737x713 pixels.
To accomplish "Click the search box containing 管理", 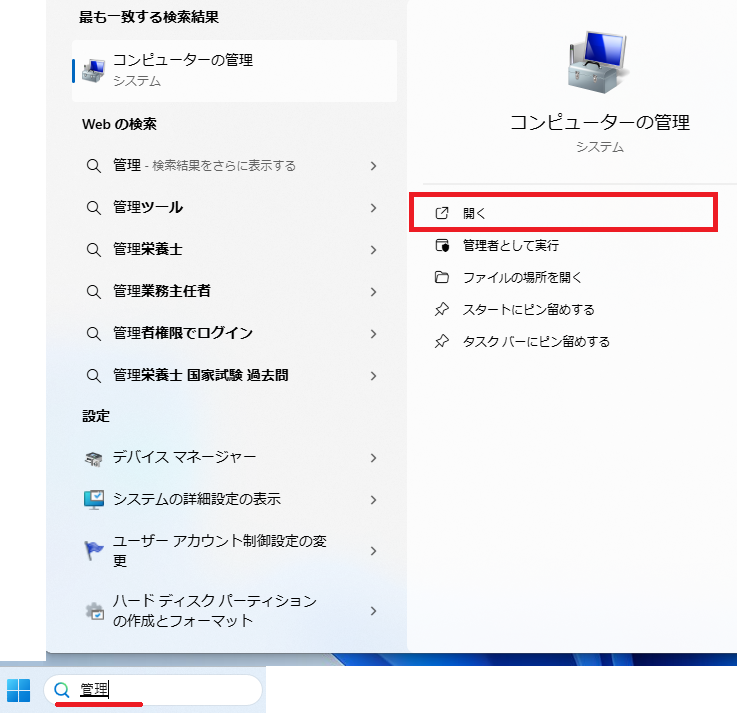I will click(153, 690).
